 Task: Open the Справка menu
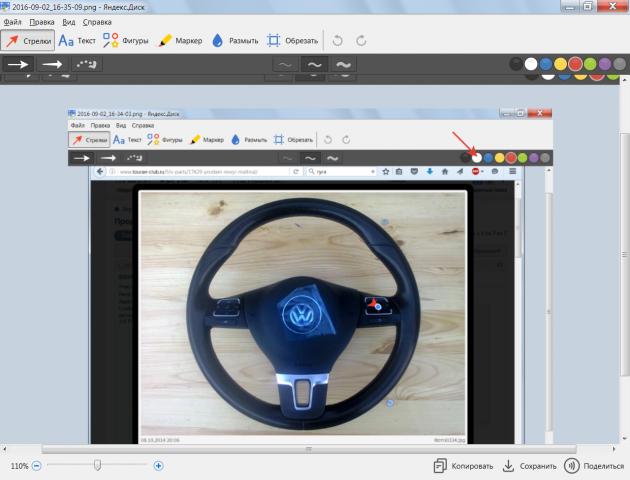(97, 22)
